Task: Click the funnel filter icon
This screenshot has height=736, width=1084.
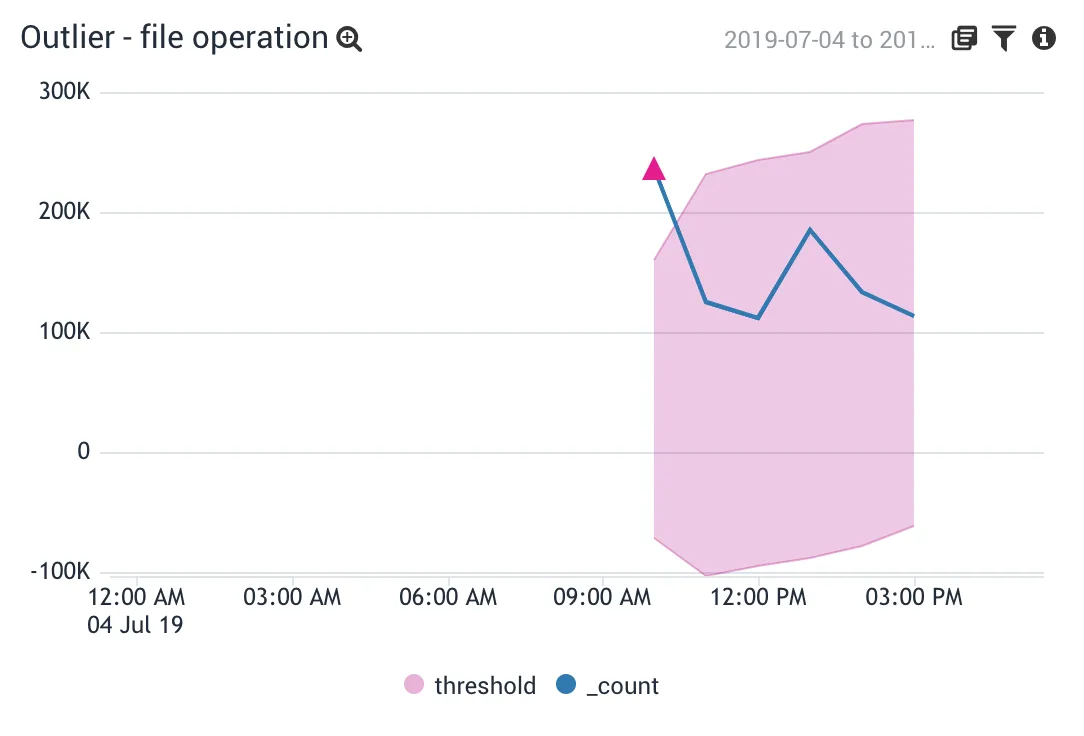Action: coord(1004,39)
